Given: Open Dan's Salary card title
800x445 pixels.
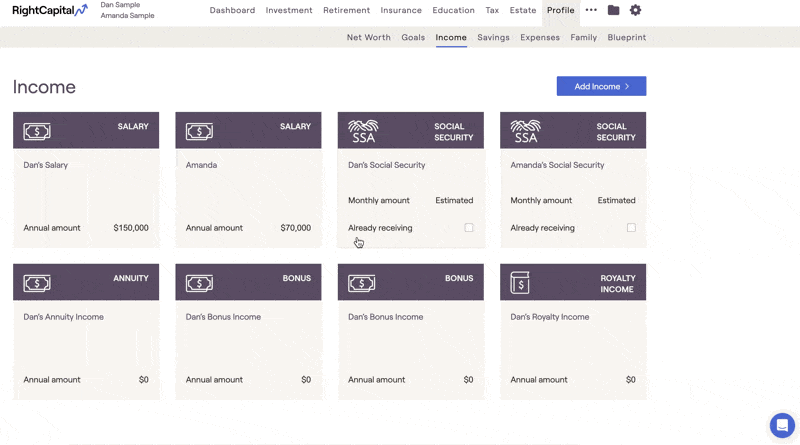Looking at the screenshot, I should click(45, 165).
